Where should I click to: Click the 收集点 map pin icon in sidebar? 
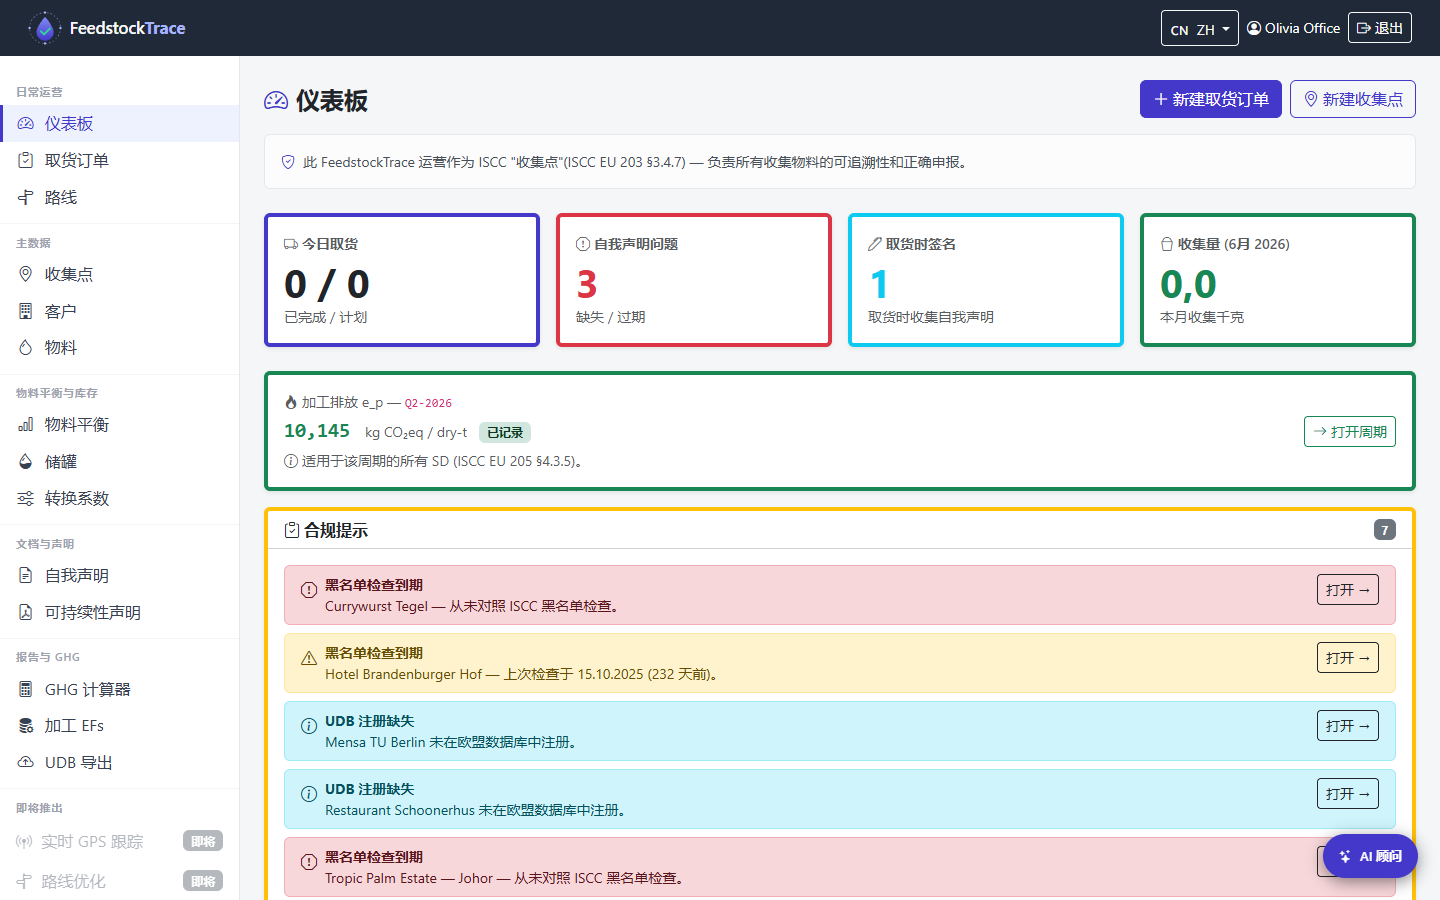(x=26, y=274)
